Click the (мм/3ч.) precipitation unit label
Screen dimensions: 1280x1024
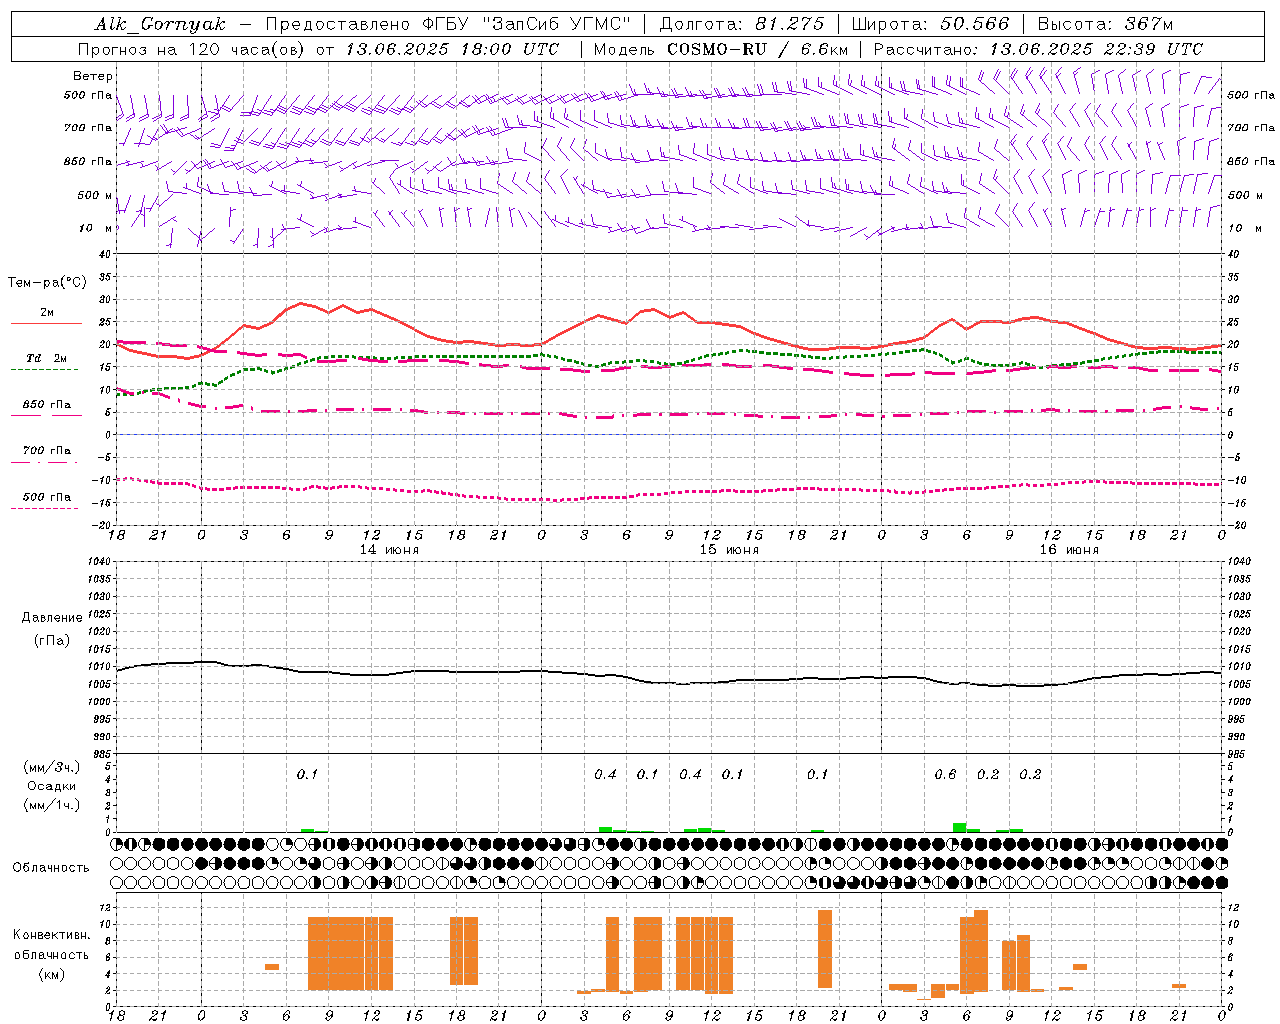click(52, 768)
